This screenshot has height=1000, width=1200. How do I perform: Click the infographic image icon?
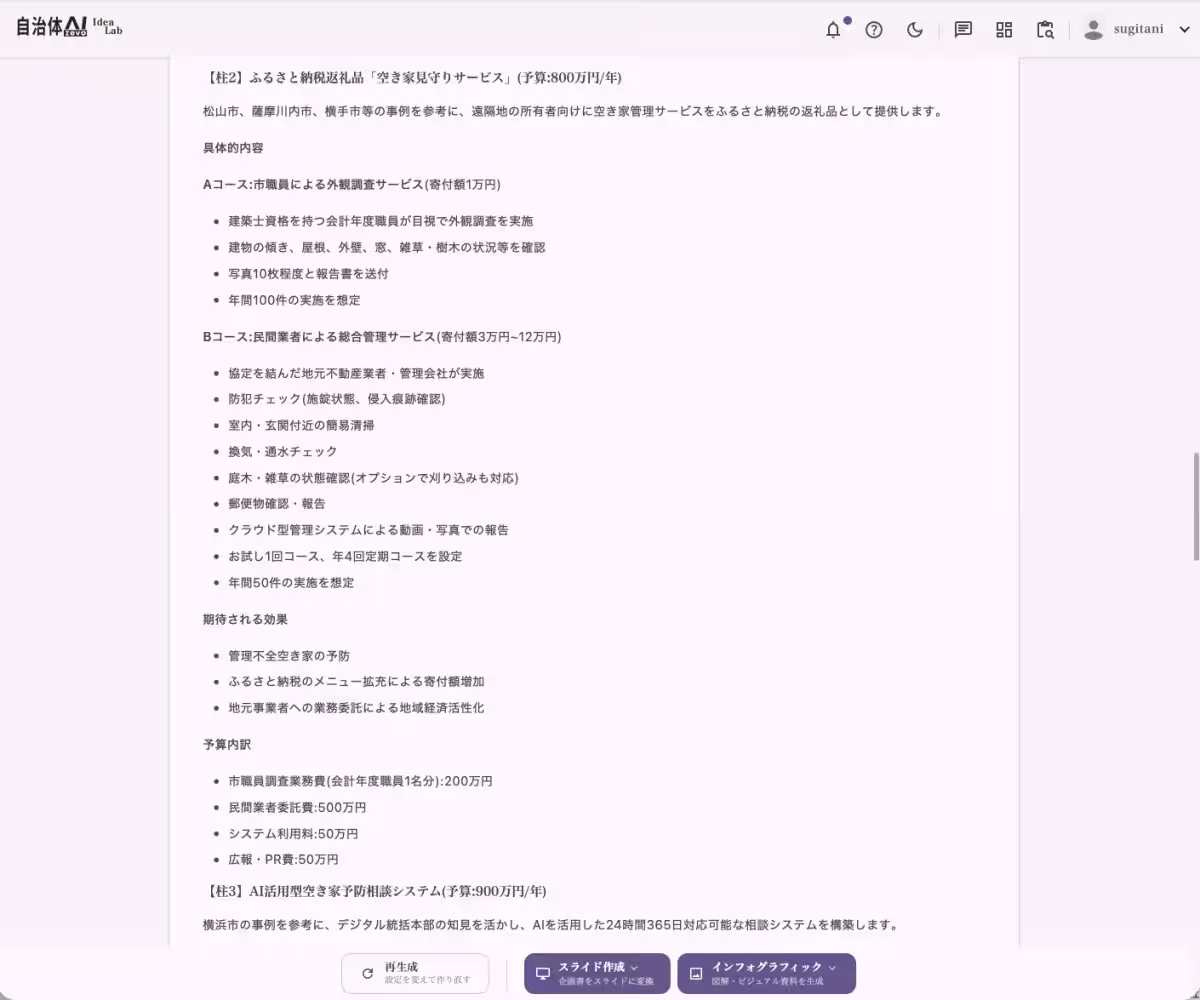coord(696,973)
